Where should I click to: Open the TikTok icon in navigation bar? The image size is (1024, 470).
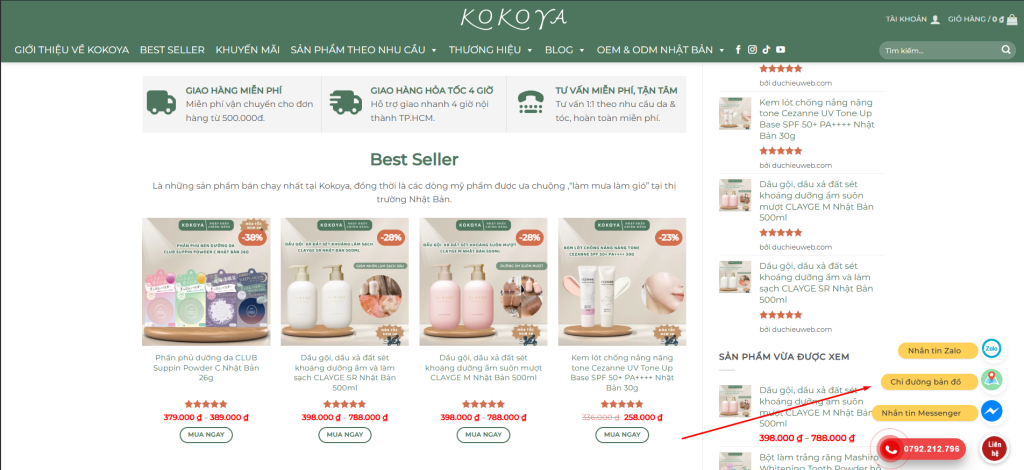coord(766,50)
